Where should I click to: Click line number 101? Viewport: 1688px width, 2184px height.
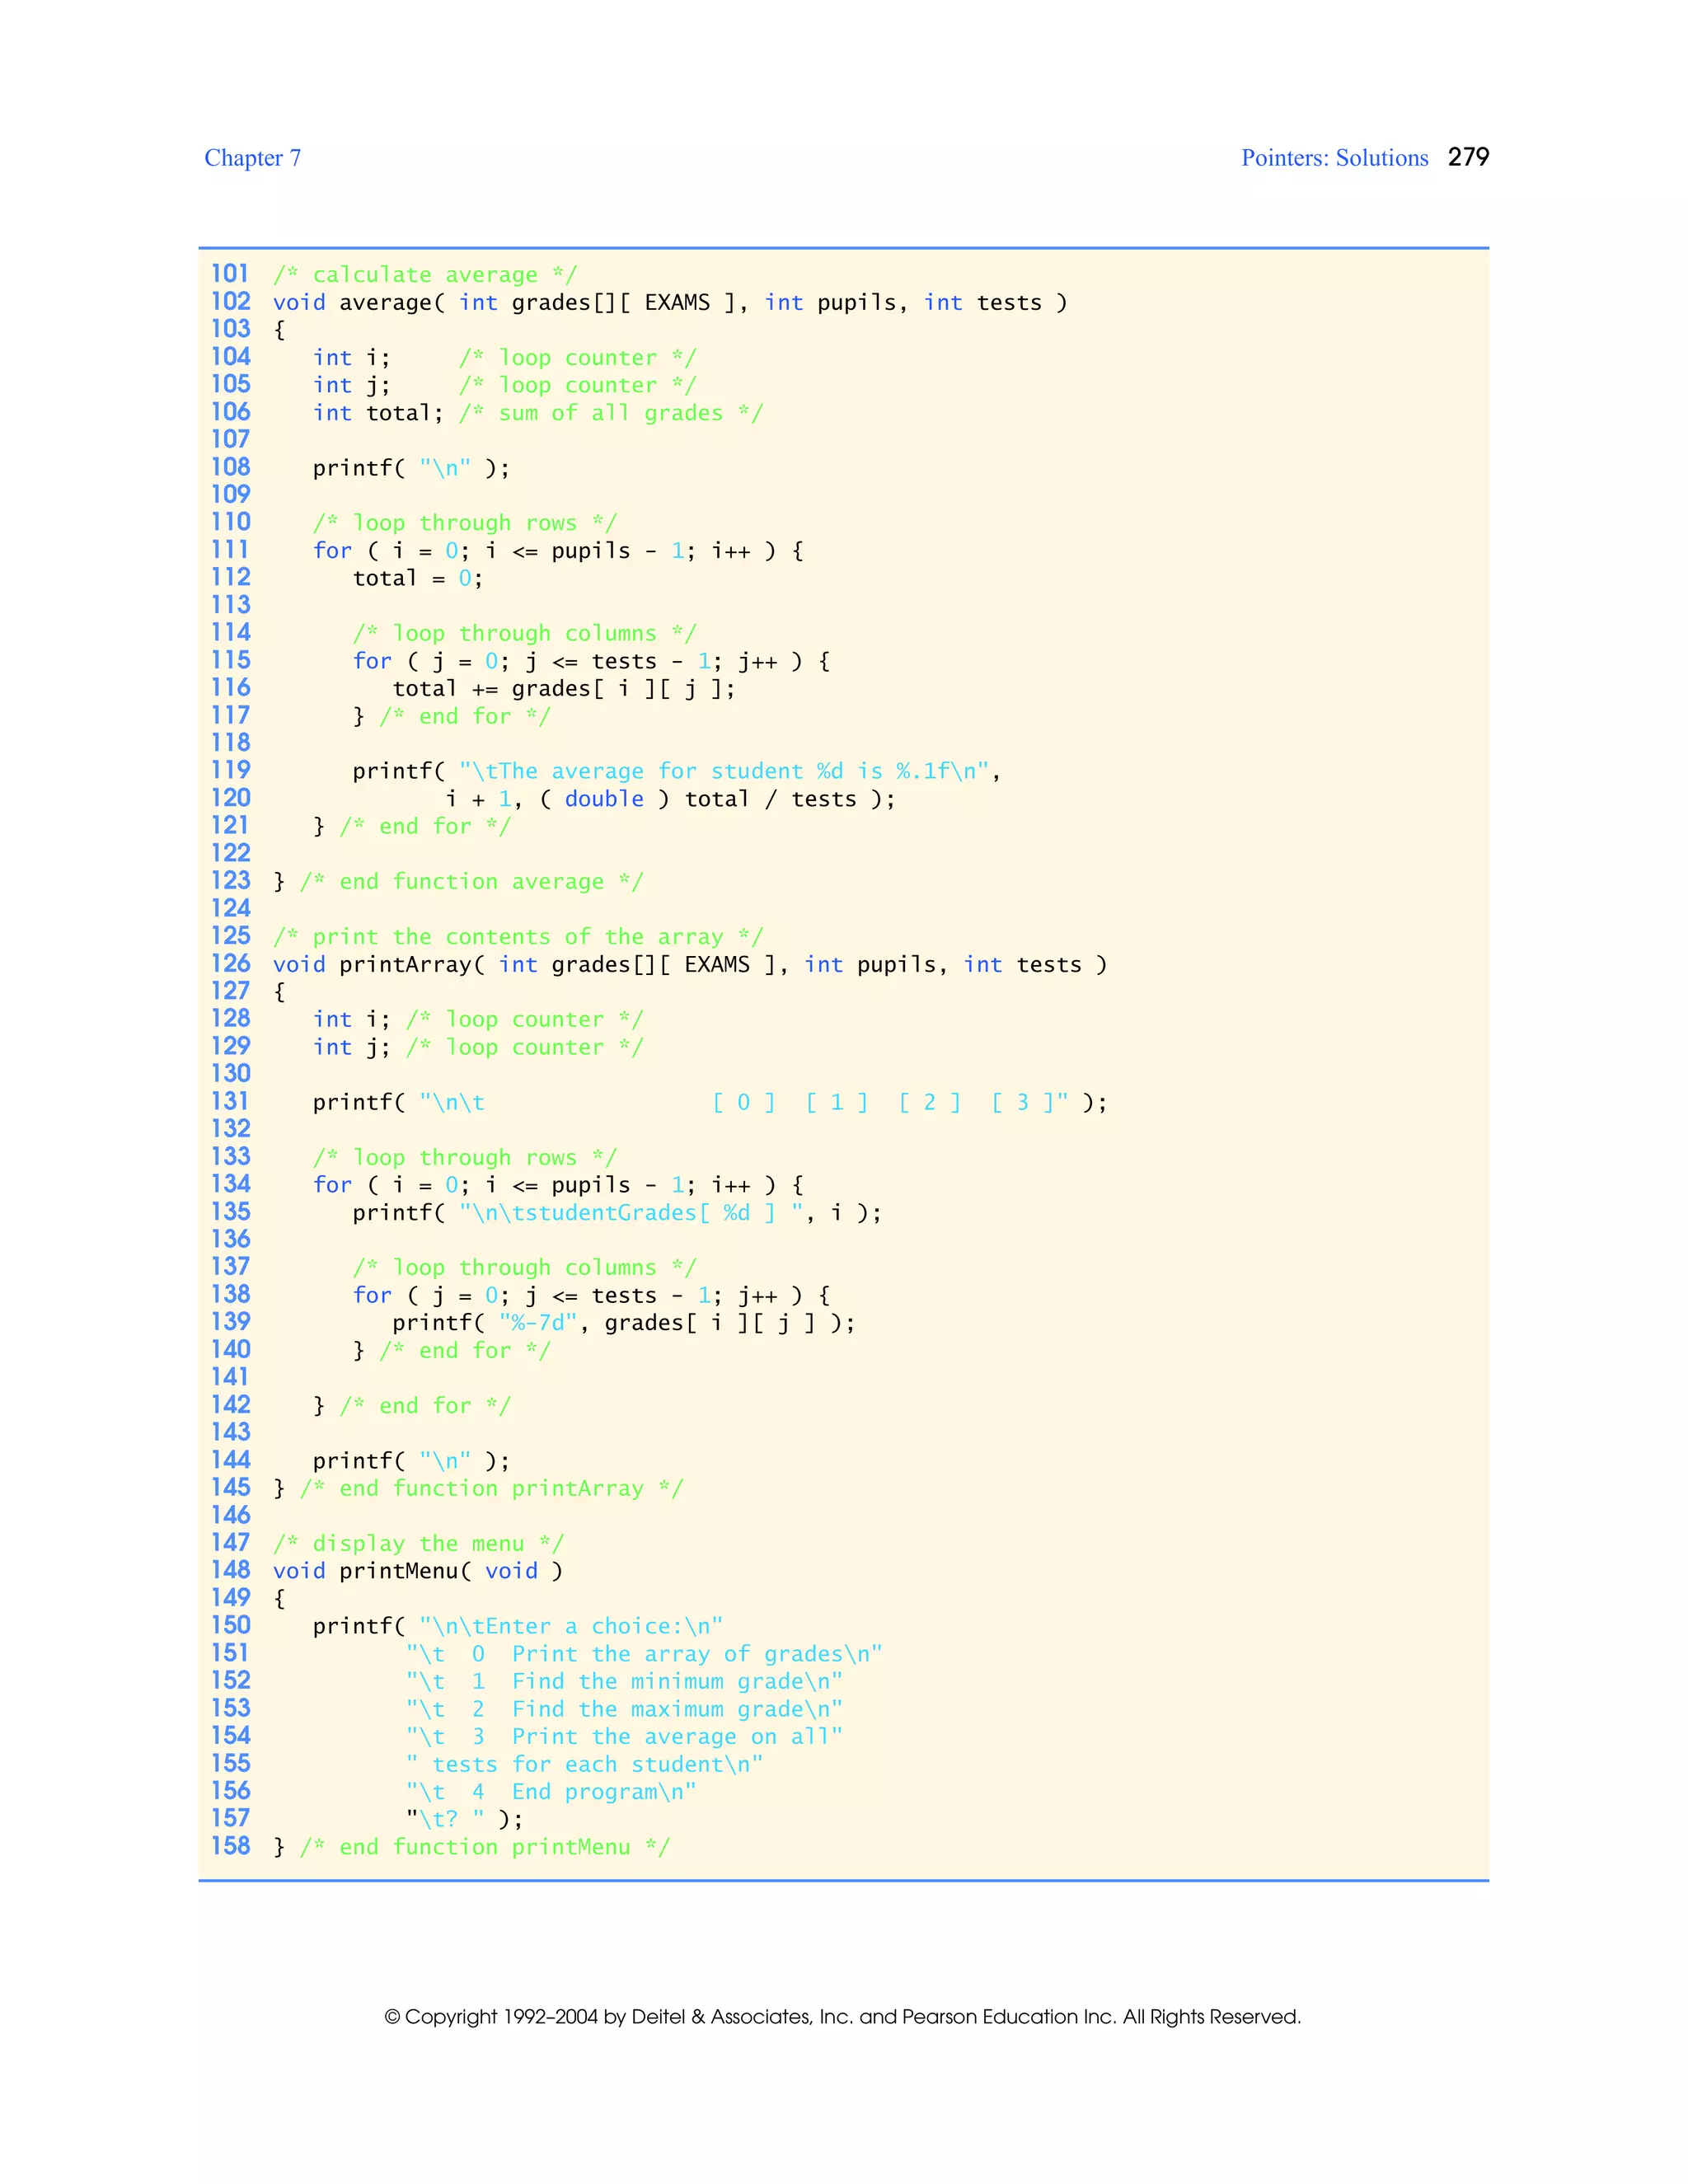230,274
